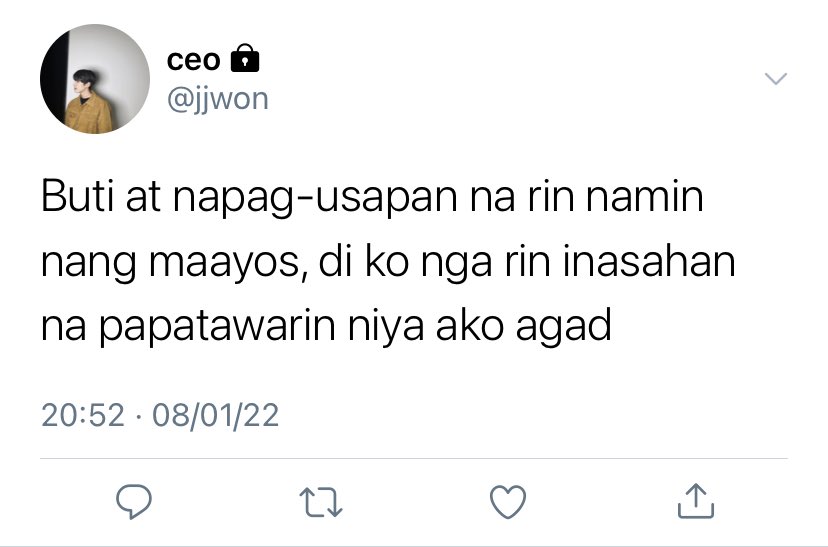Expand the tweet options chevron
828x547 pixels.
(776, 79)
